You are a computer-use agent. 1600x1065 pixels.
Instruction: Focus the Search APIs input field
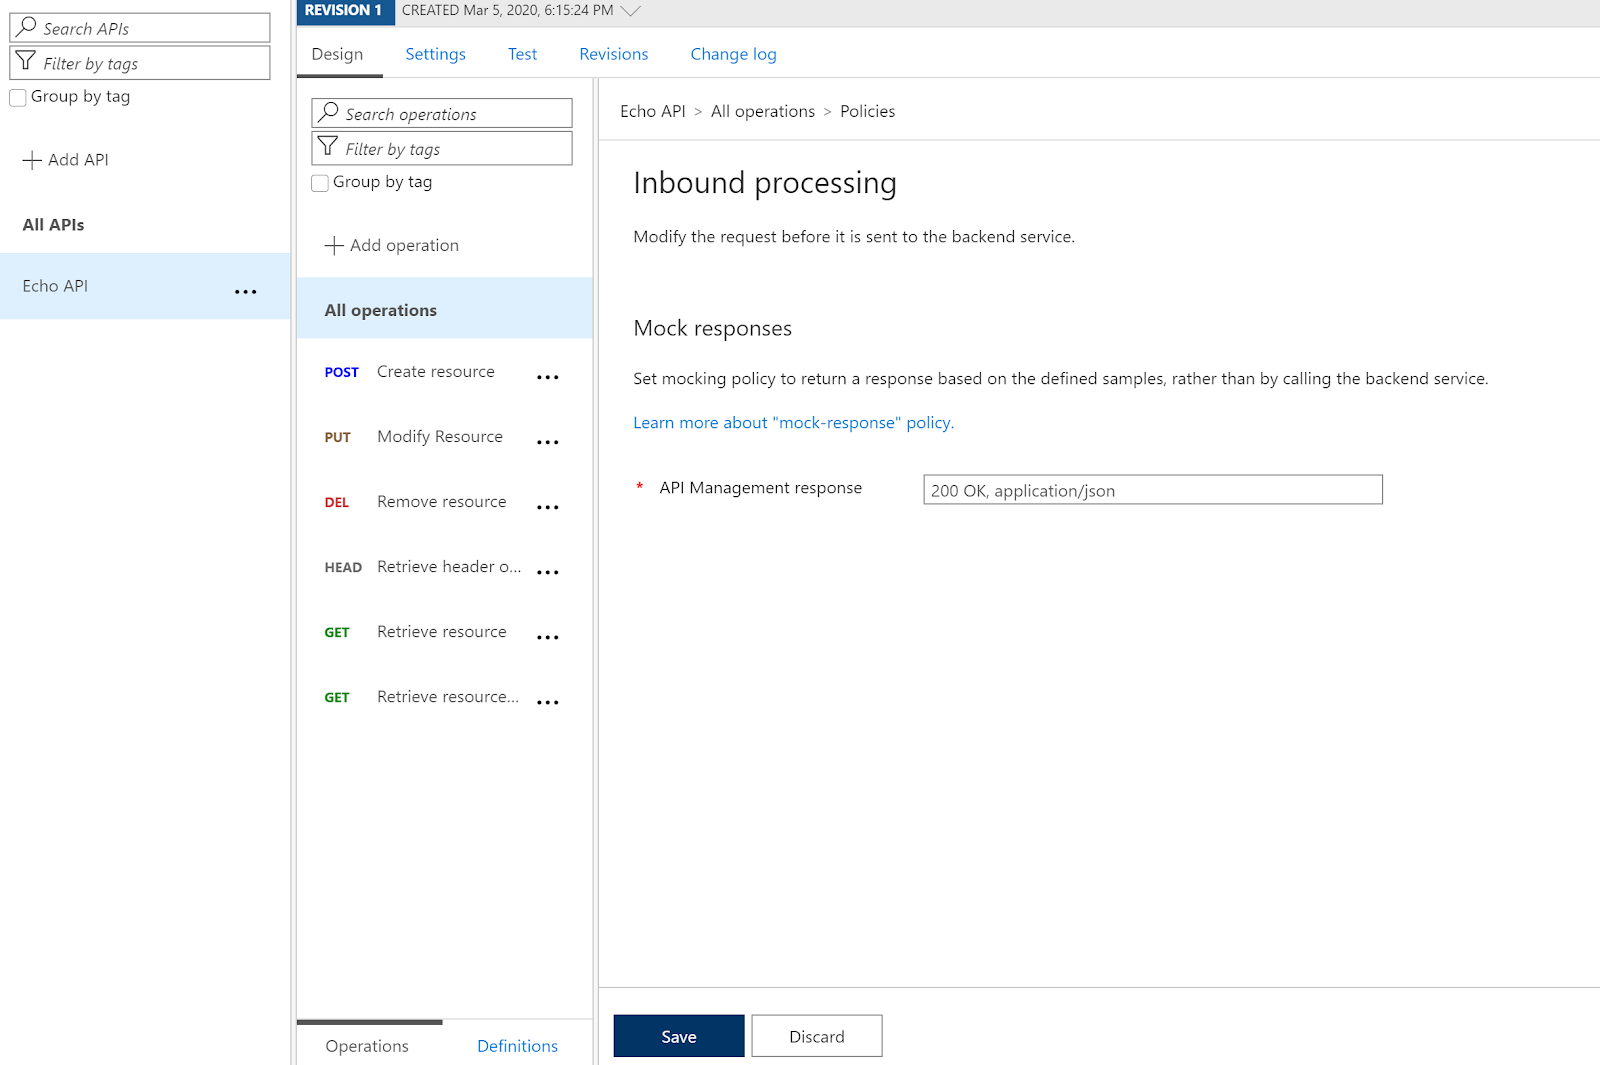(140, 28)
